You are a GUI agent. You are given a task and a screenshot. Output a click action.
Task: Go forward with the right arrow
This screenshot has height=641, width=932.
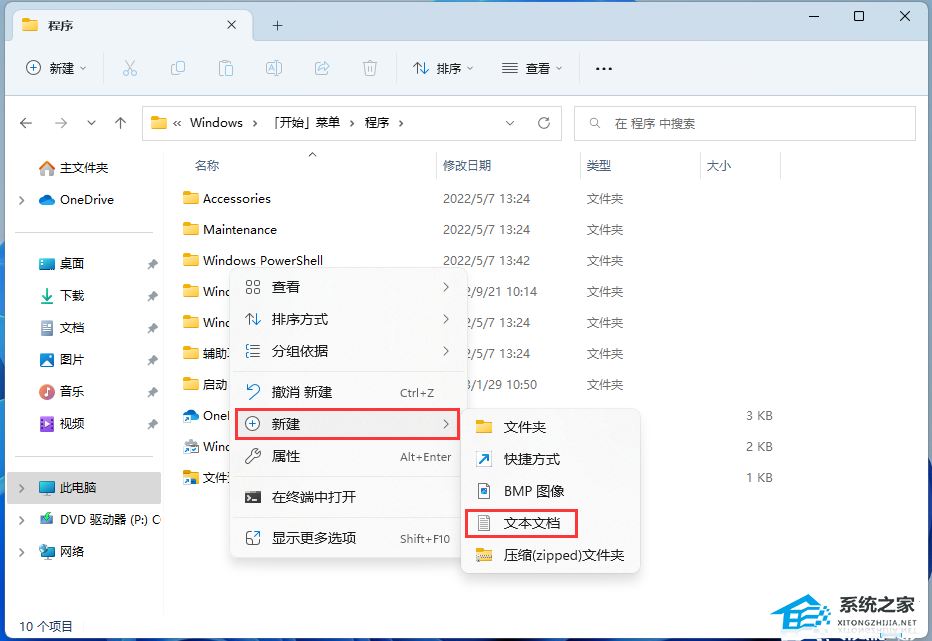pos(61,123)
